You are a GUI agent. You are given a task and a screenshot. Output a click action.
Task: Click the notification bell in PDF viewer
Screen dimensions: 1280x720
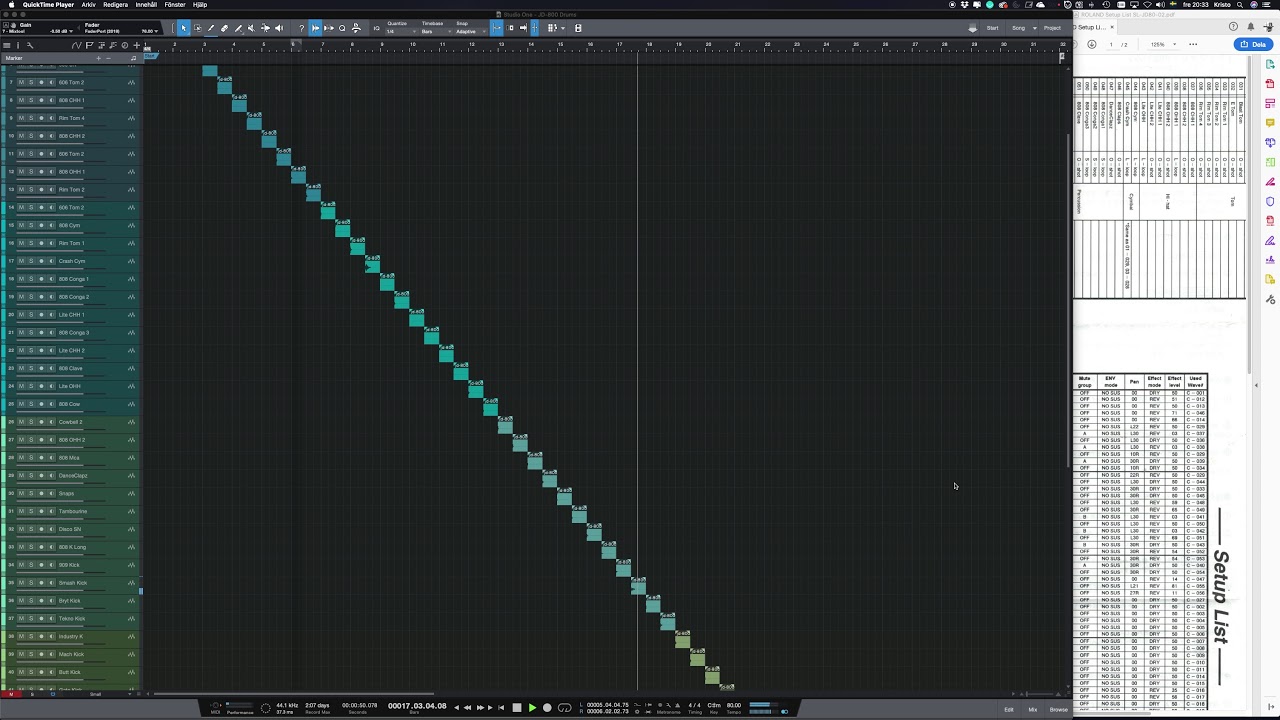(x=1250, y=26)
